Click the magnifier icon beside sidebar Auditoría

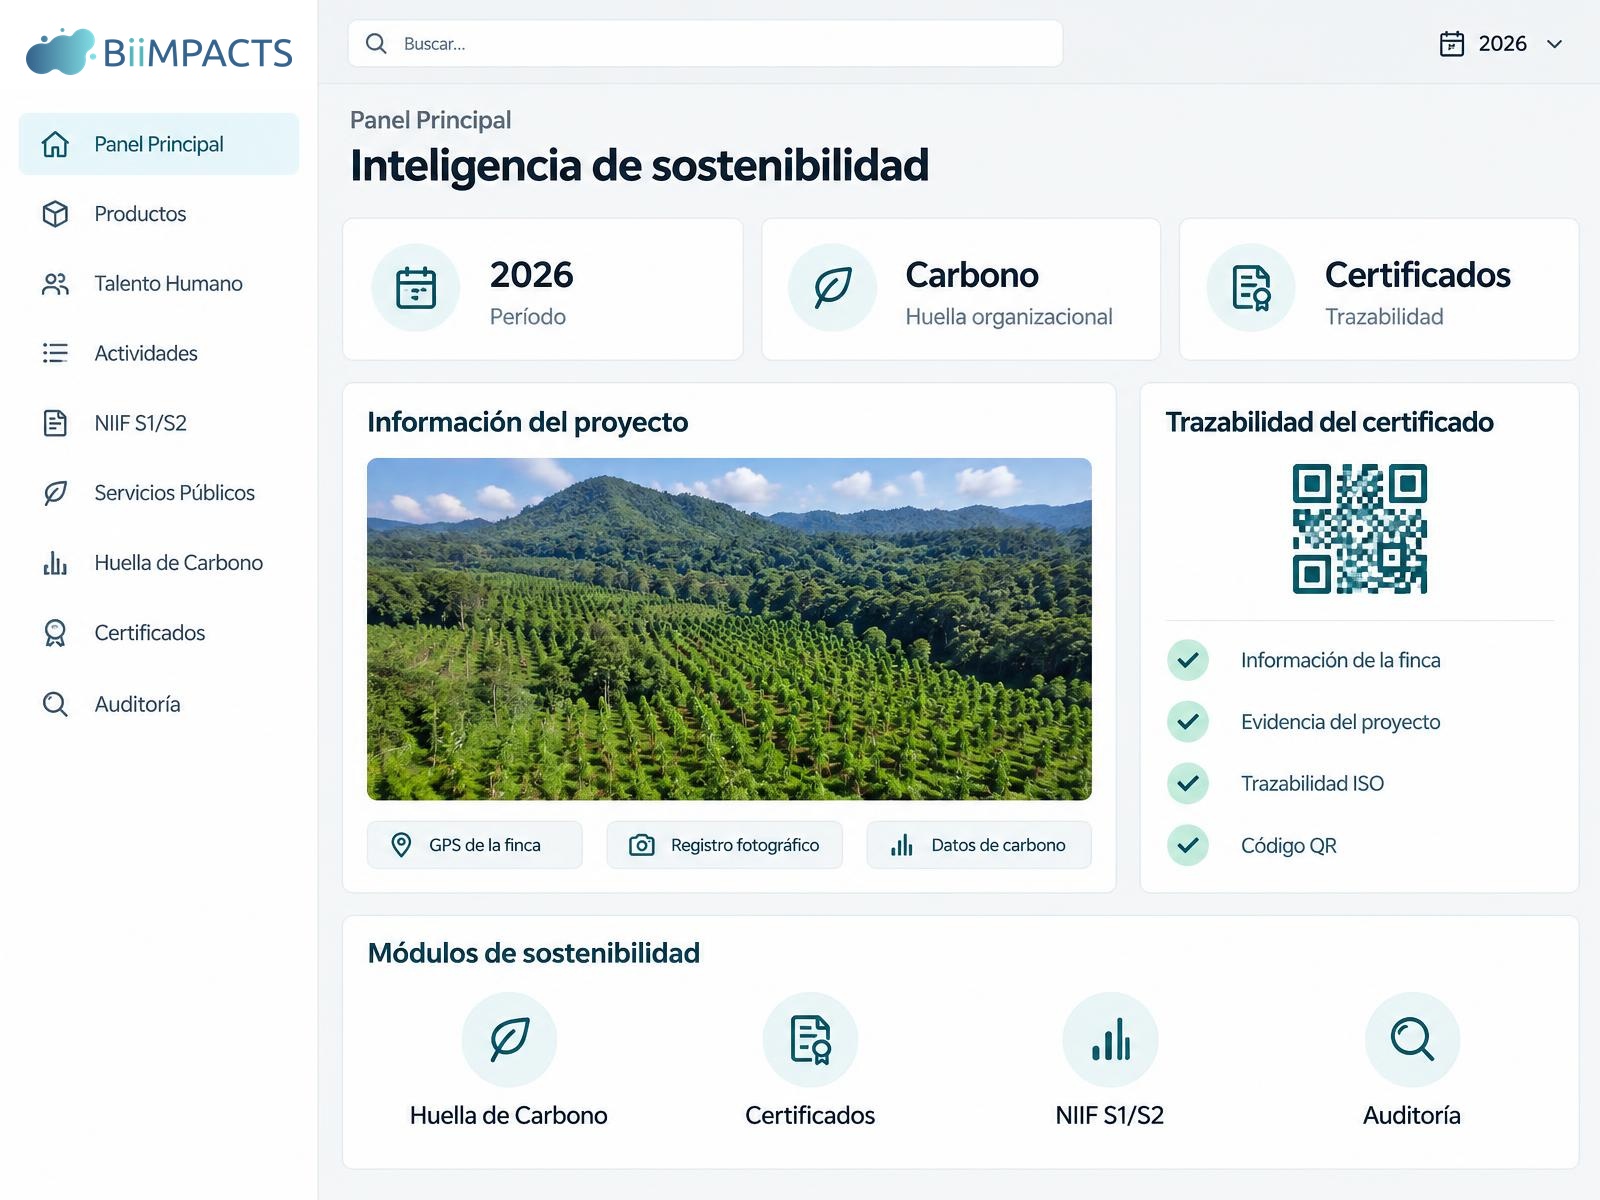click(x=55, y=704)
